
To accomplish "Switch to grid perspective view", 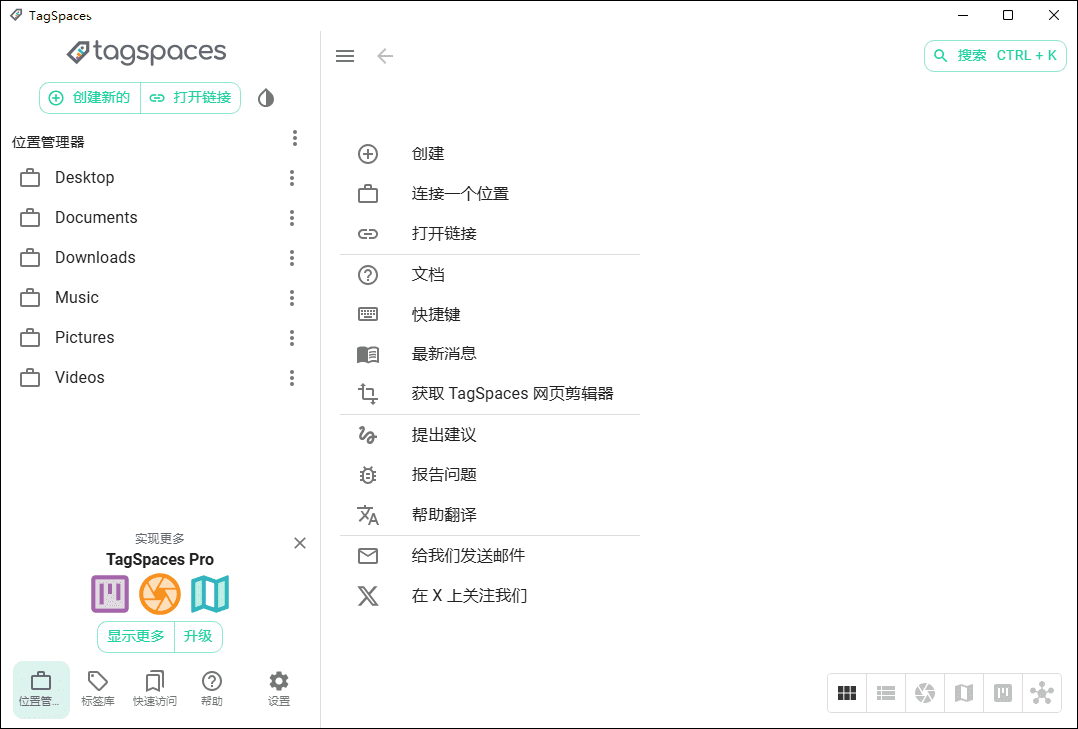I will 846,692.
